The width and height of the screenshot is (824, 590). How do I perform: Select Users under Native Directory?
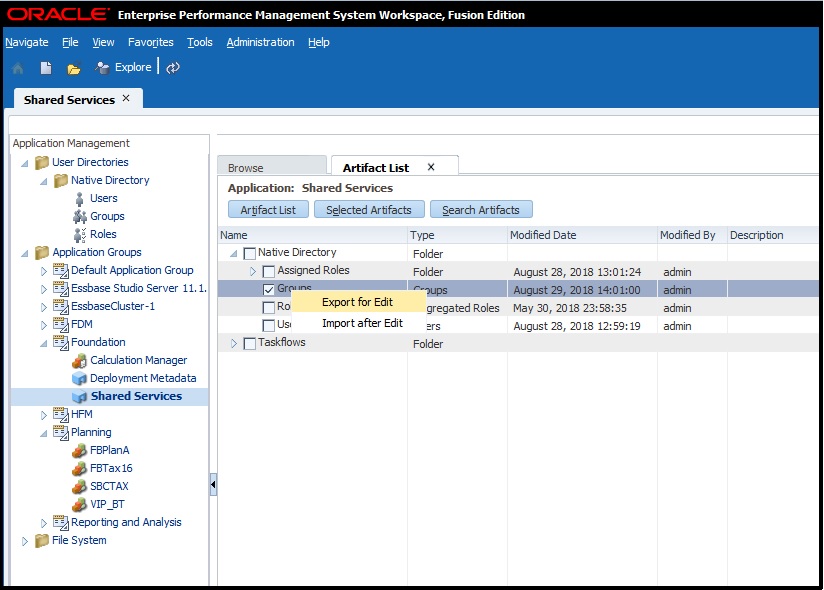[103, 198]
